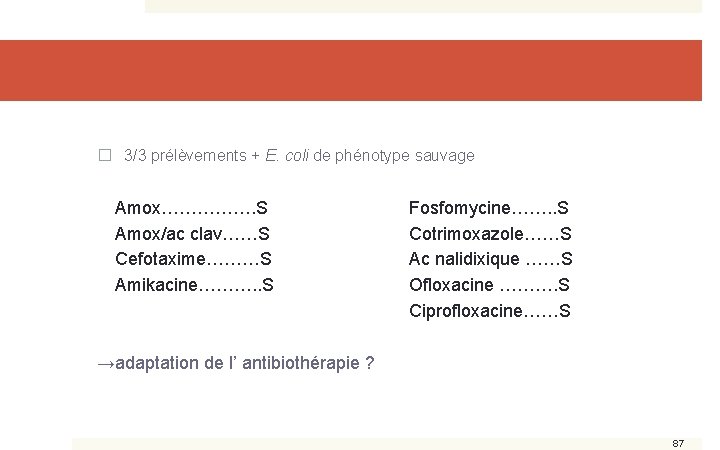The image size is (720, 450).
Task: Click the Amox/ac clav result line
Action: point(193,234)
